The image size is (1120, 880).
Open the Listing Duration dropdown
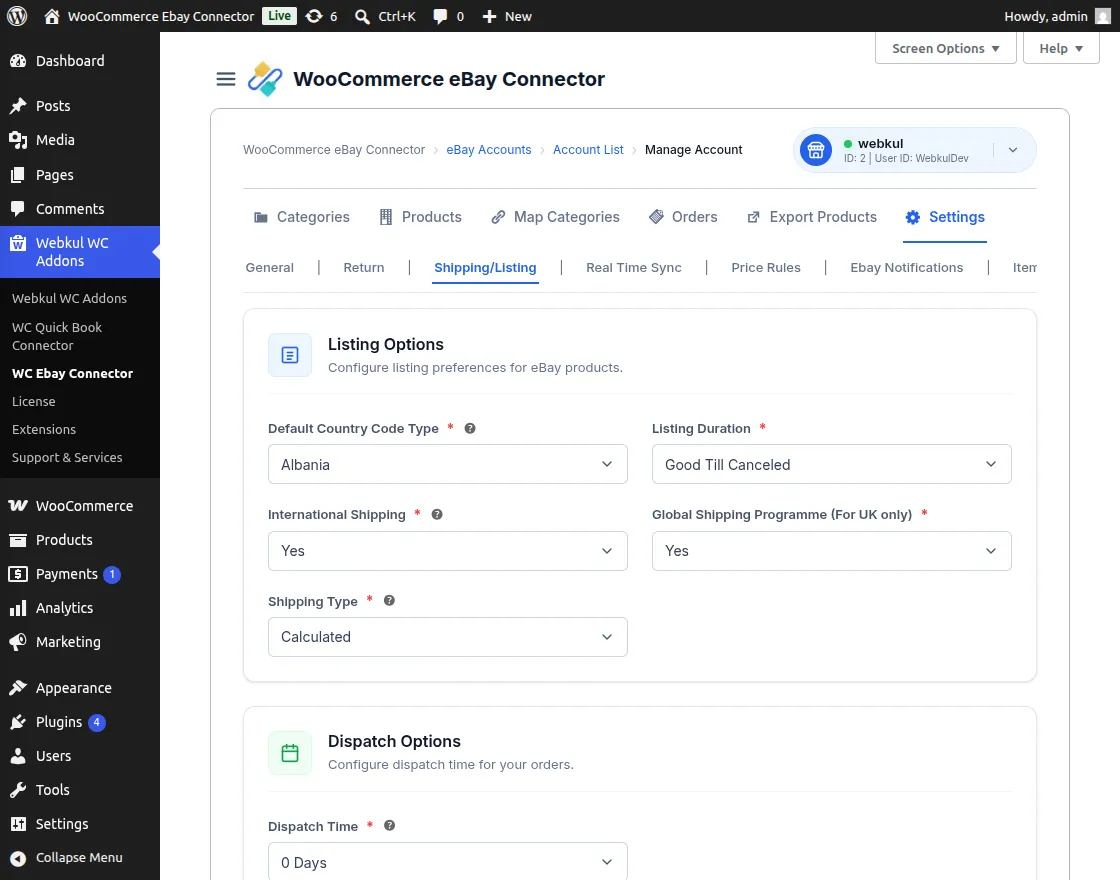coord(831,464)
